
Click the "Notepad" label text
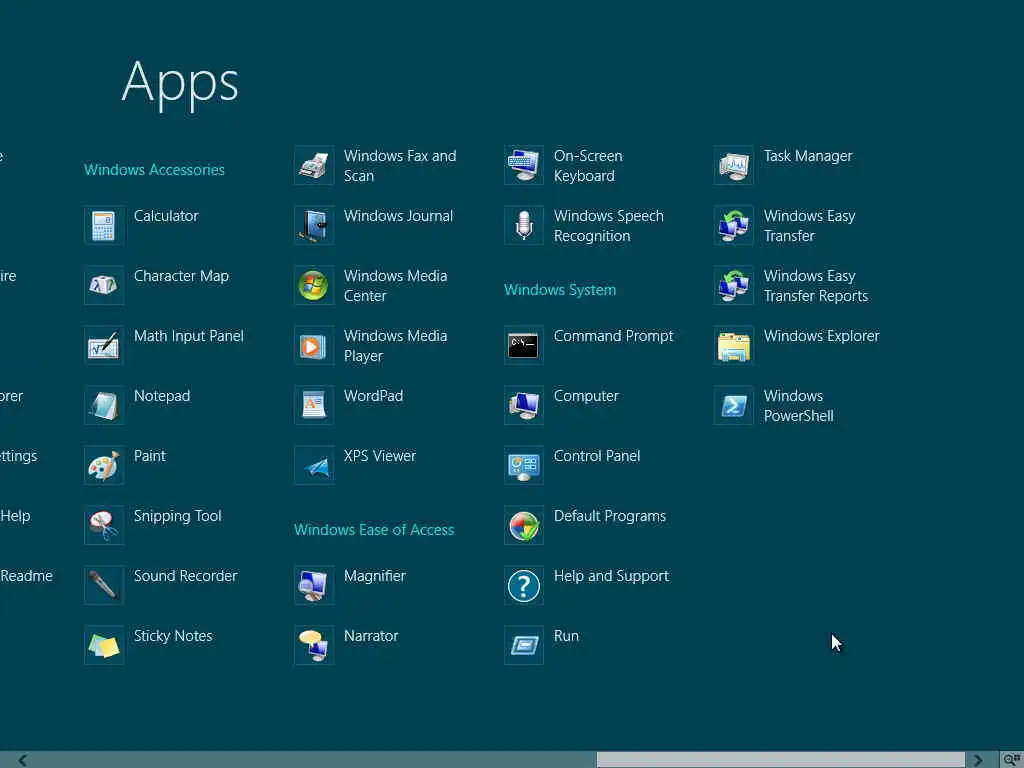pos(162,396)
